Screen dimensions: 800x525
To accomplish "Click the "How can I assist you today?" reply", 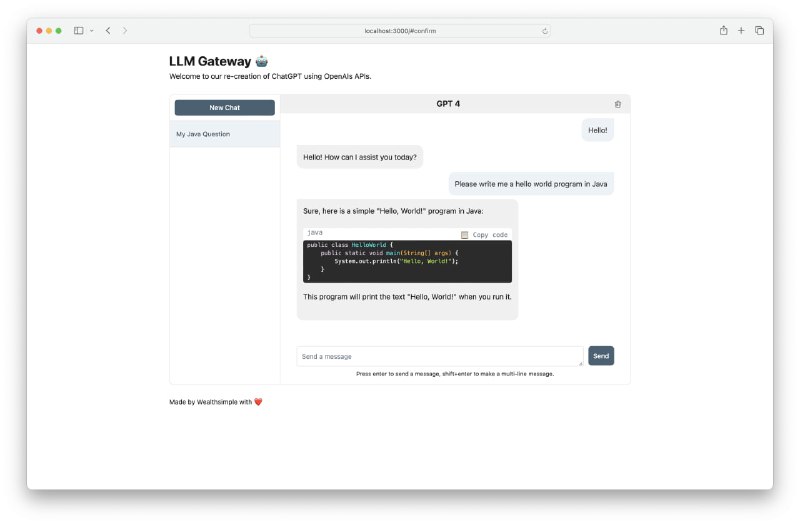I will 360,157.
